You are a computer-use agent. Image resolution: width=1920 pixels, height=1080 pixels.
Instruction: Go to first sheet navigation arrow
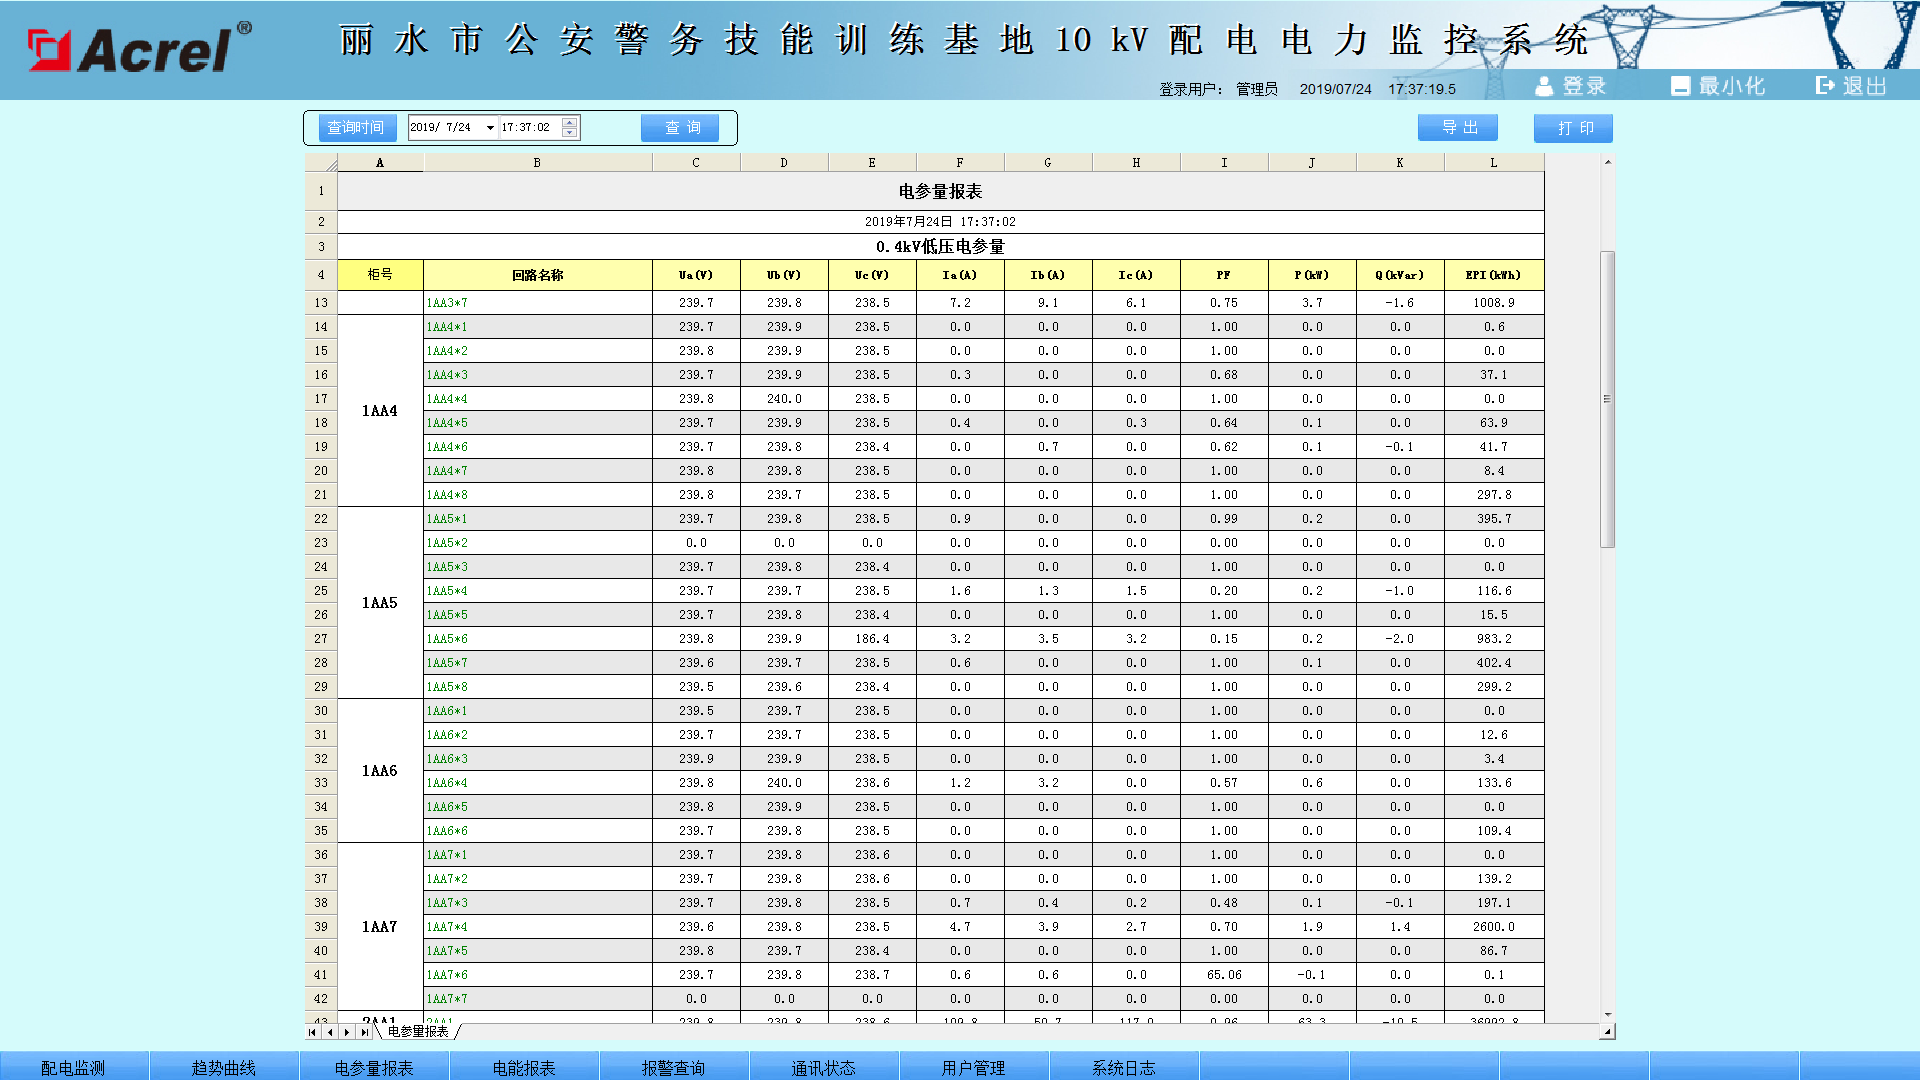312,1032
